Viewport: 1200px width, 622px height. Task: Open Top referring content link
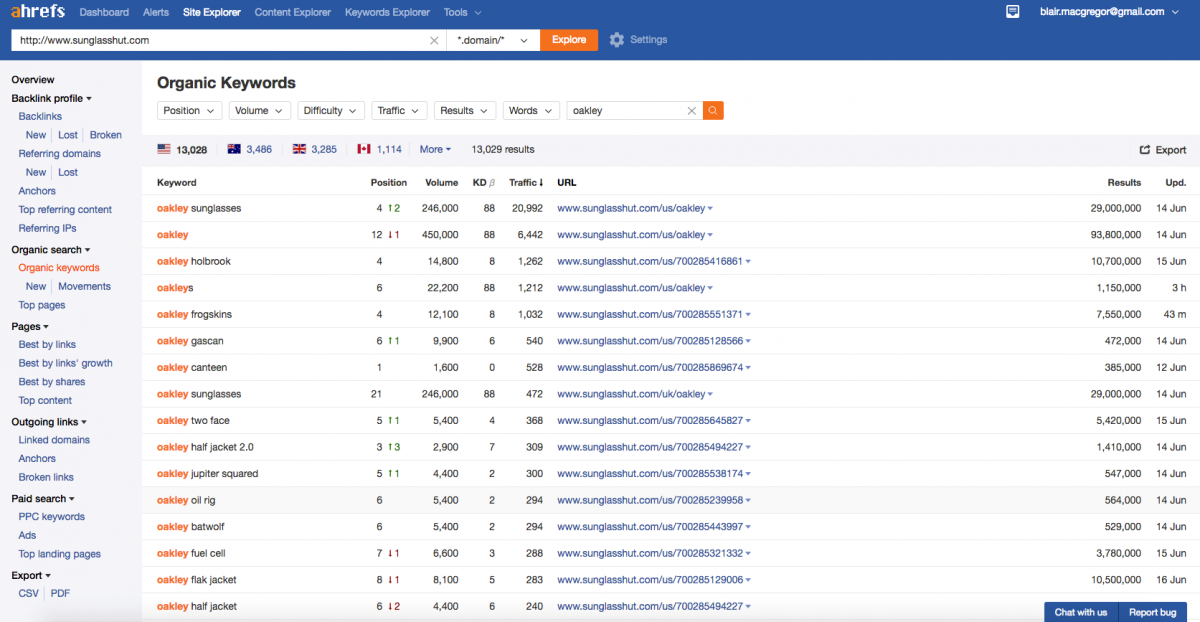pyautogui.click(x=65, y=210)
